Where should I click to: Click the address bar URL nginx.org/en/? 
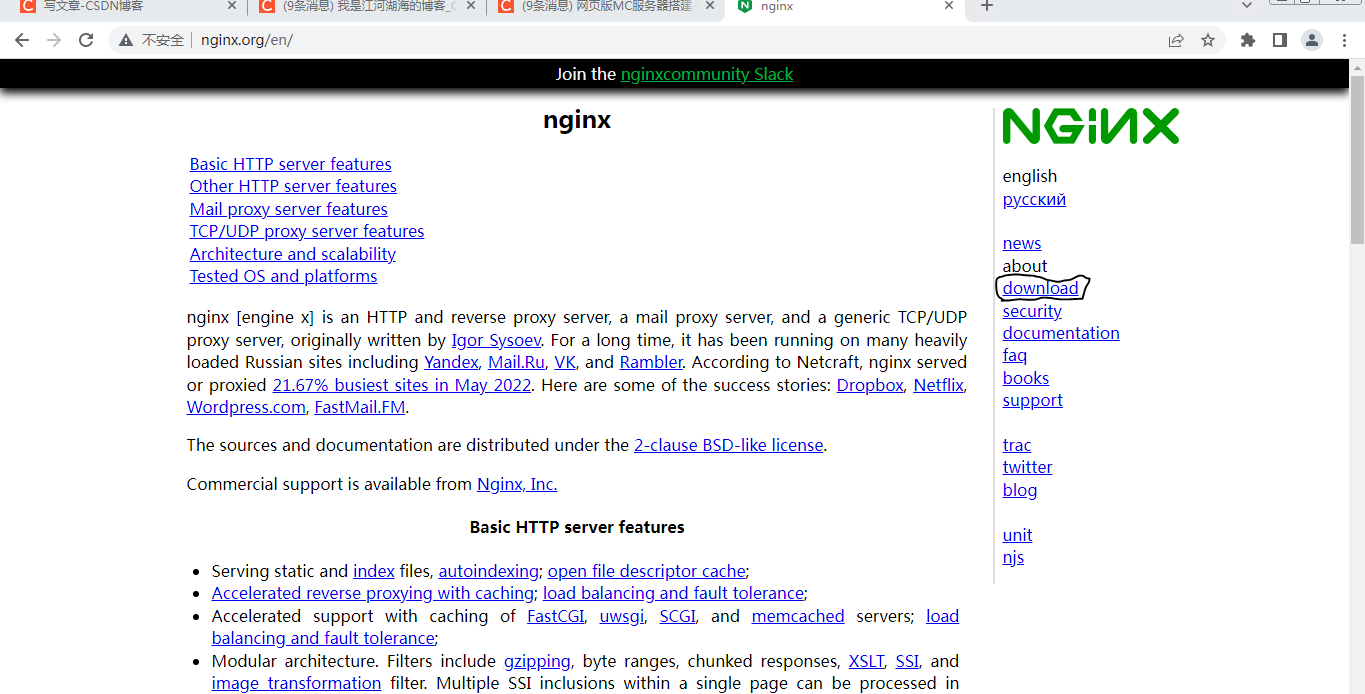click(247, 40)
